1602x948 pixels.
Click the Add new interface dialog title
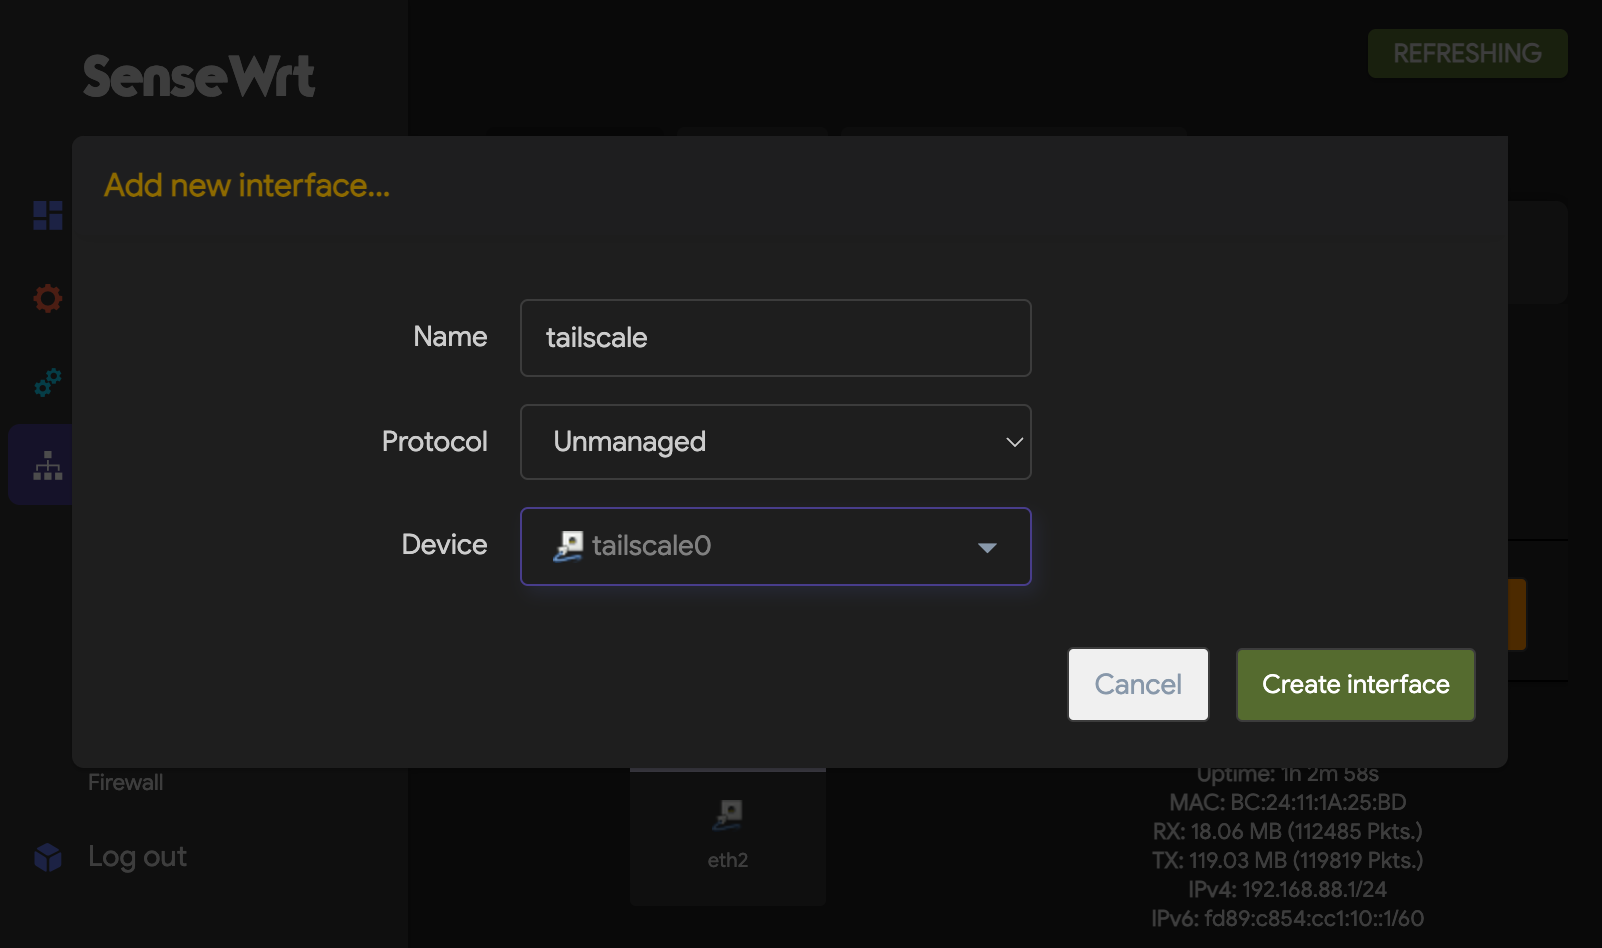(x=246, y=186)
